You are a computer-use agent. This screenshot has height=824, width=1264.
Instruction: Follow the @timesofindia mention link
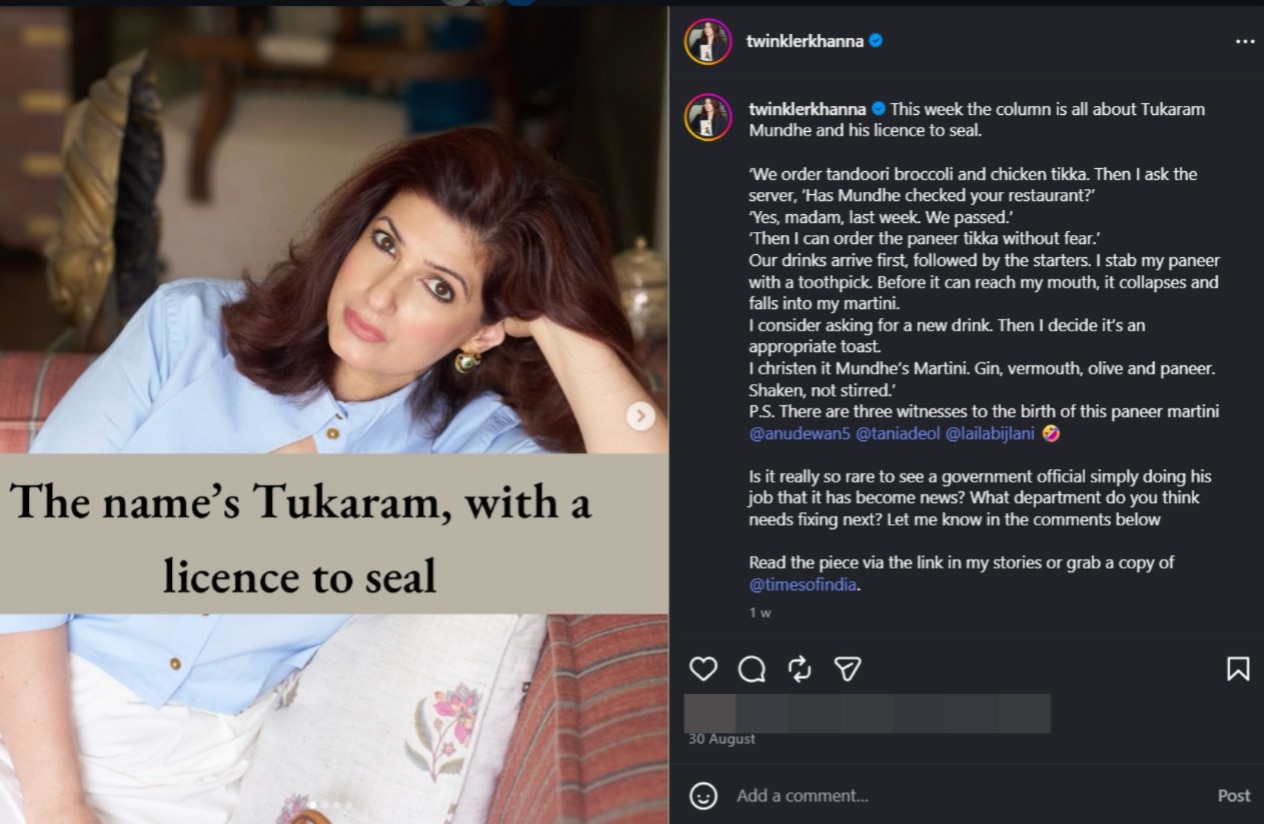click(x=803, y=584)
